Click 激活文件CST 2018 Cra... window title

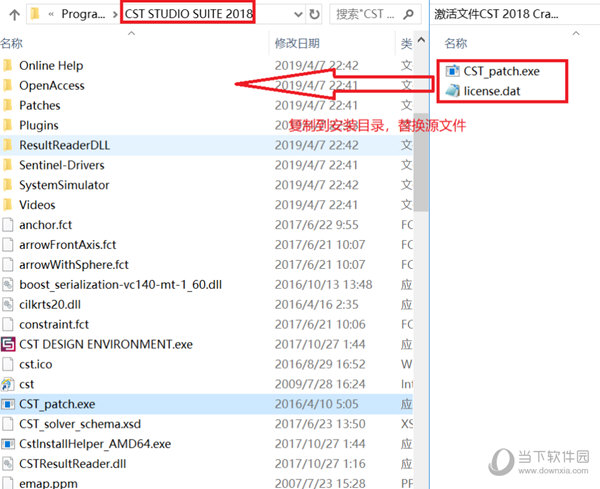tap(496, 14)
